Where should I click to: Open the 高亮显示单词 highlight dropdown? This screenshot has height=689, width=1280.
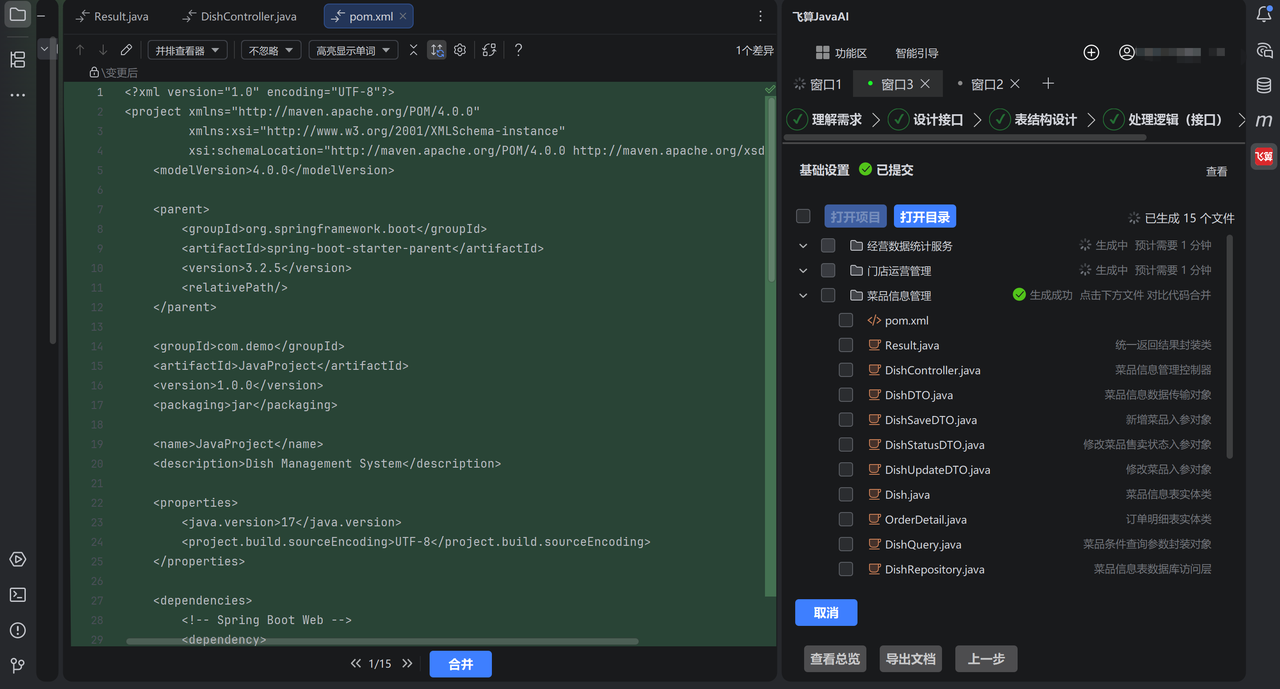(x=354, y=50)
